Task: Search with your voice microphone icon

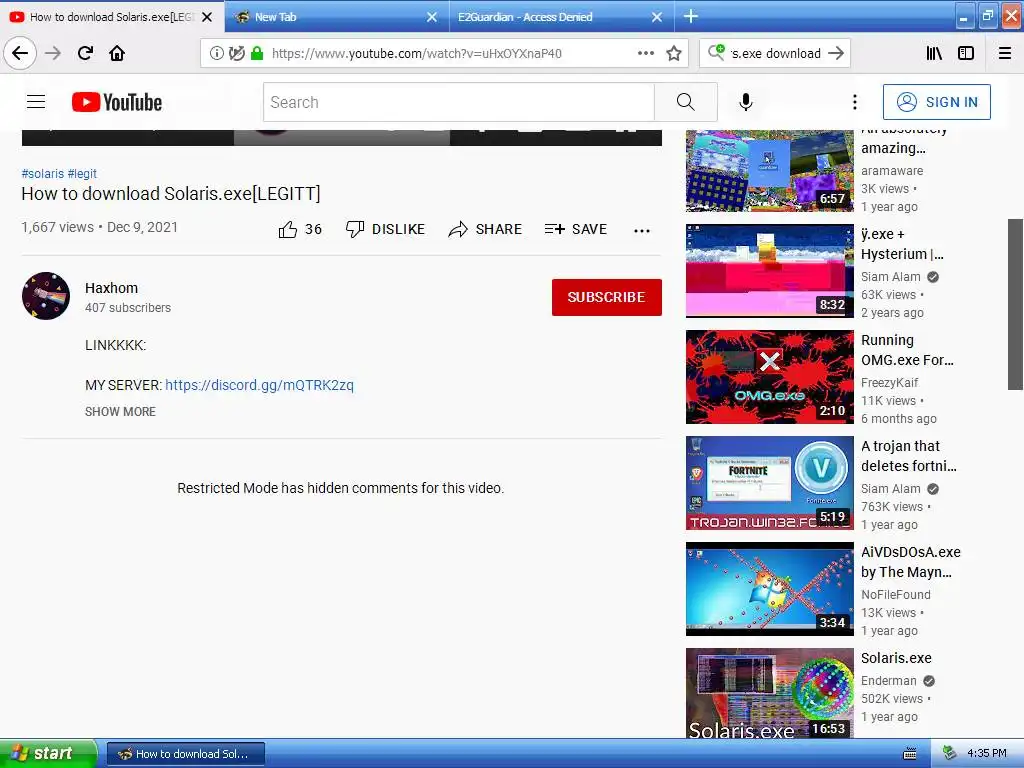Action: [746, 102]
